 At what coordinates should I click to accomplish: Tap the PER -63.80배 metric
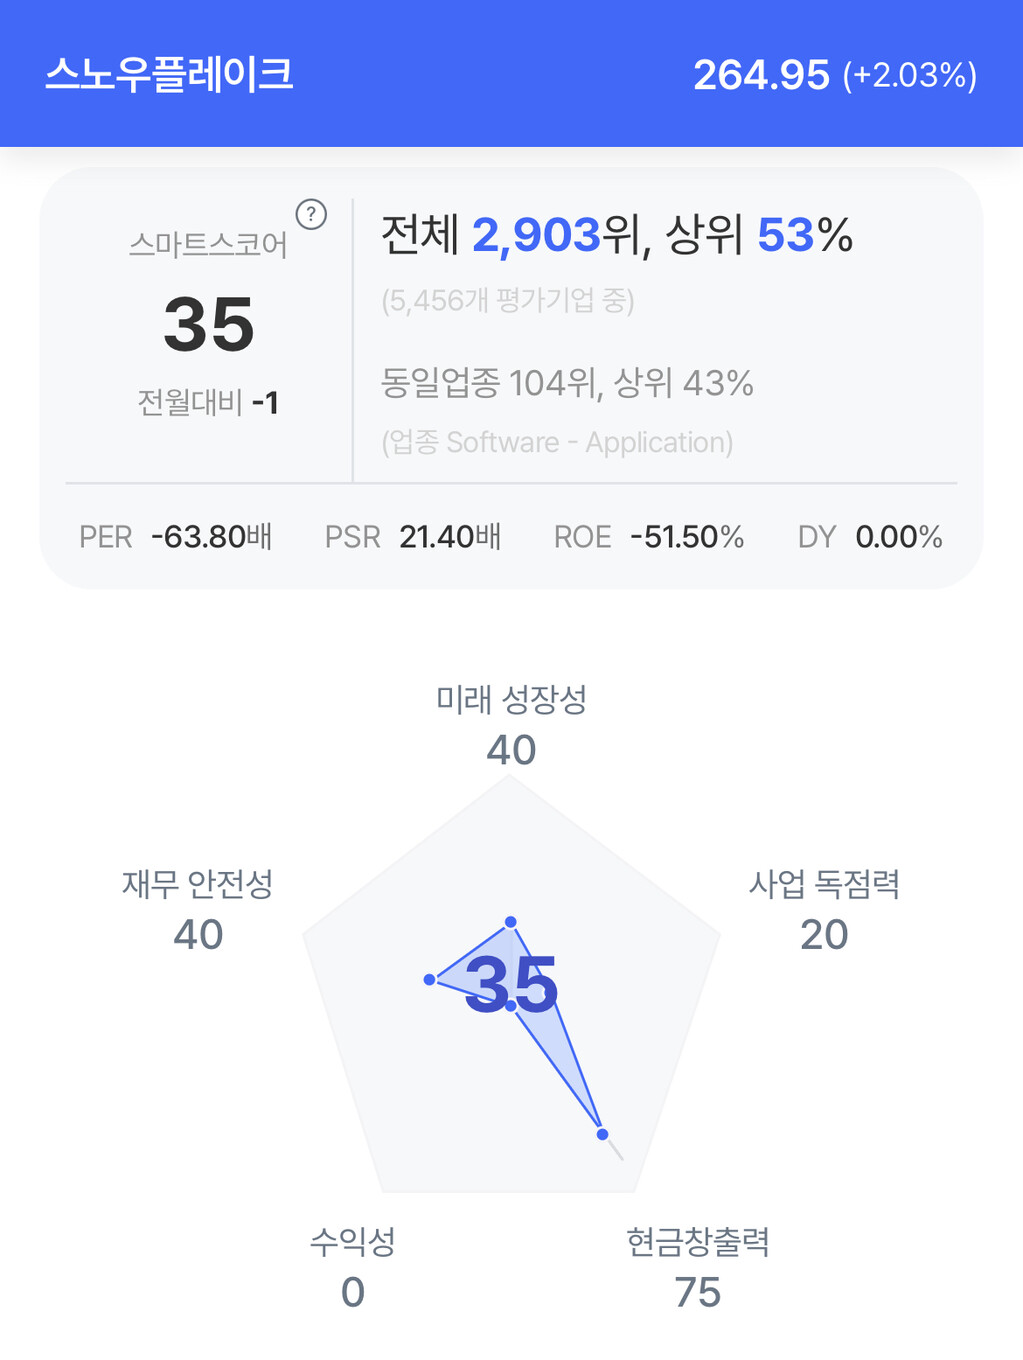point(175,537)
